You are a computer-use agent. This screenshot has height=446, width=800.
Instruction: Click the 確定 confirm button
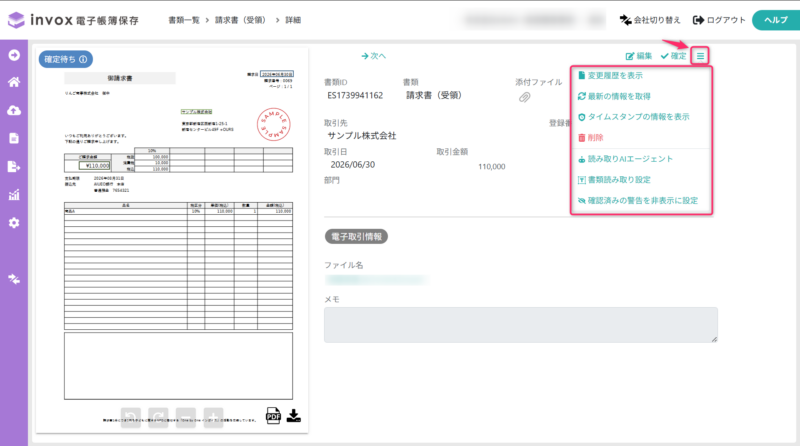tap(673, 56)
